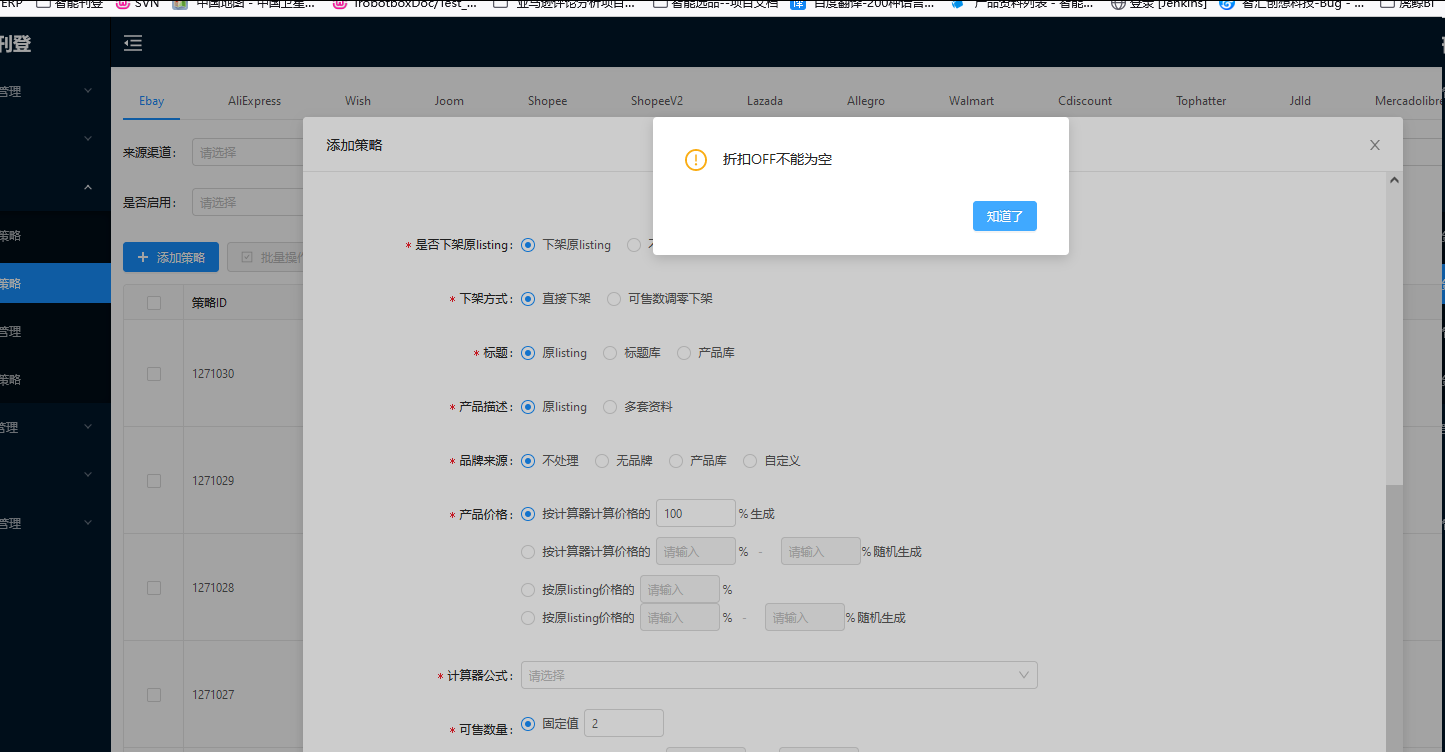Go to the Lazada tab
The image size is (1445, 752).
(765, 101)
